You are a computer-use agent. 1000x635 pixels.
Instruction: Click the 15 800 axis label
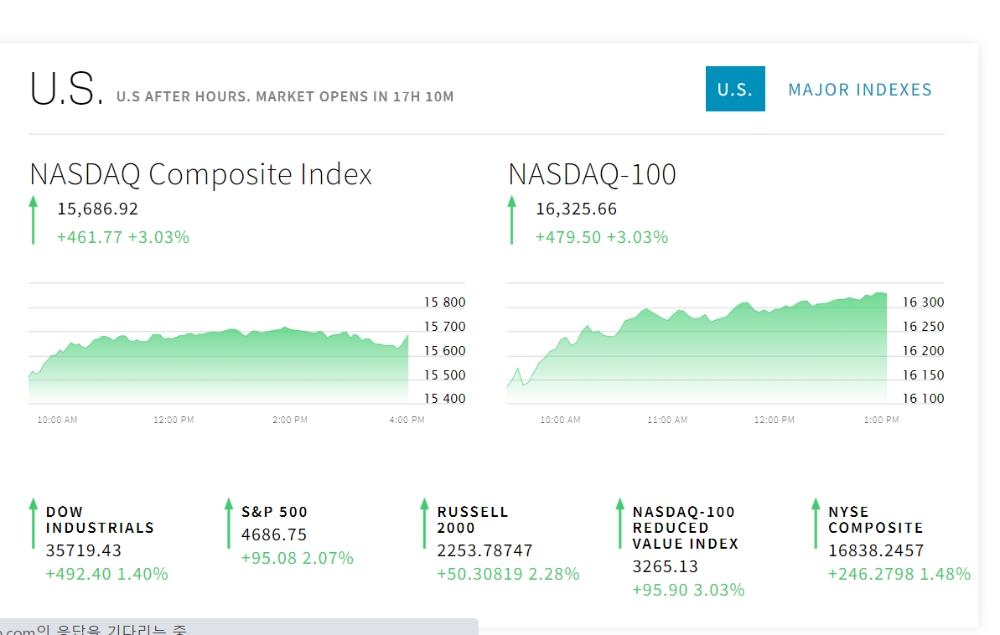(x=445, y=302)
